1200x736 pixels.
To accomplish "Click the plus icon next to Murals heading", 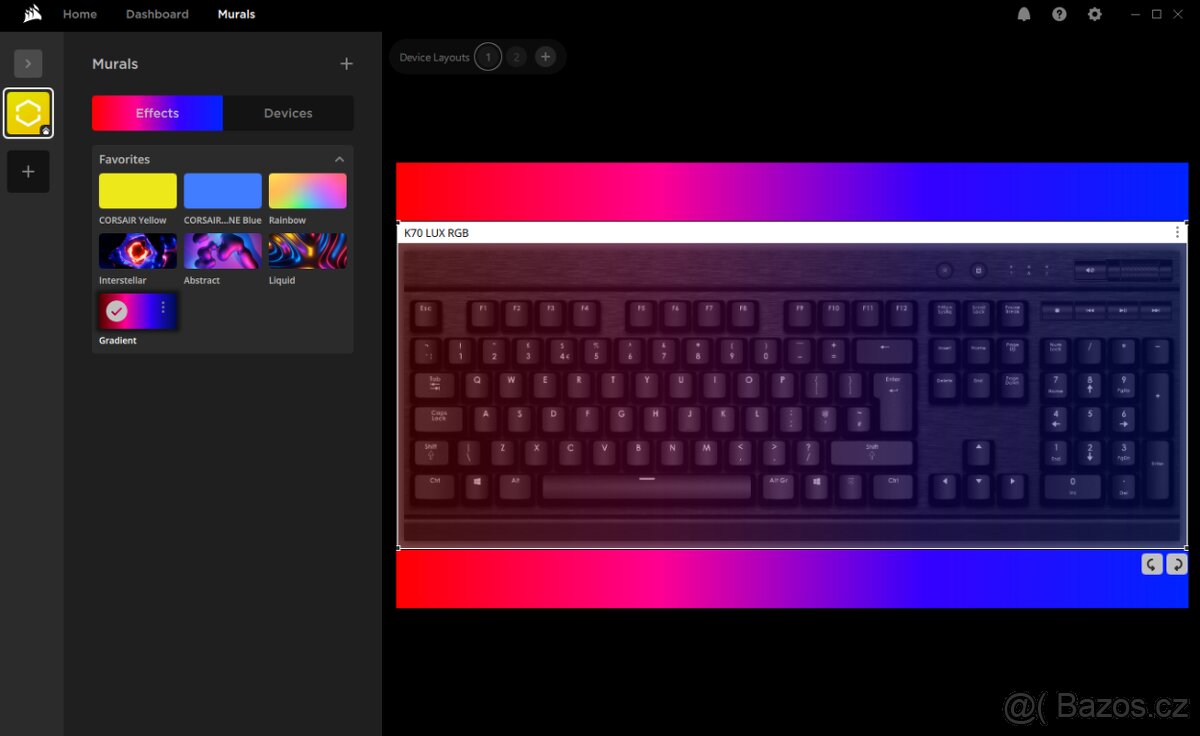I will point(346,64).
